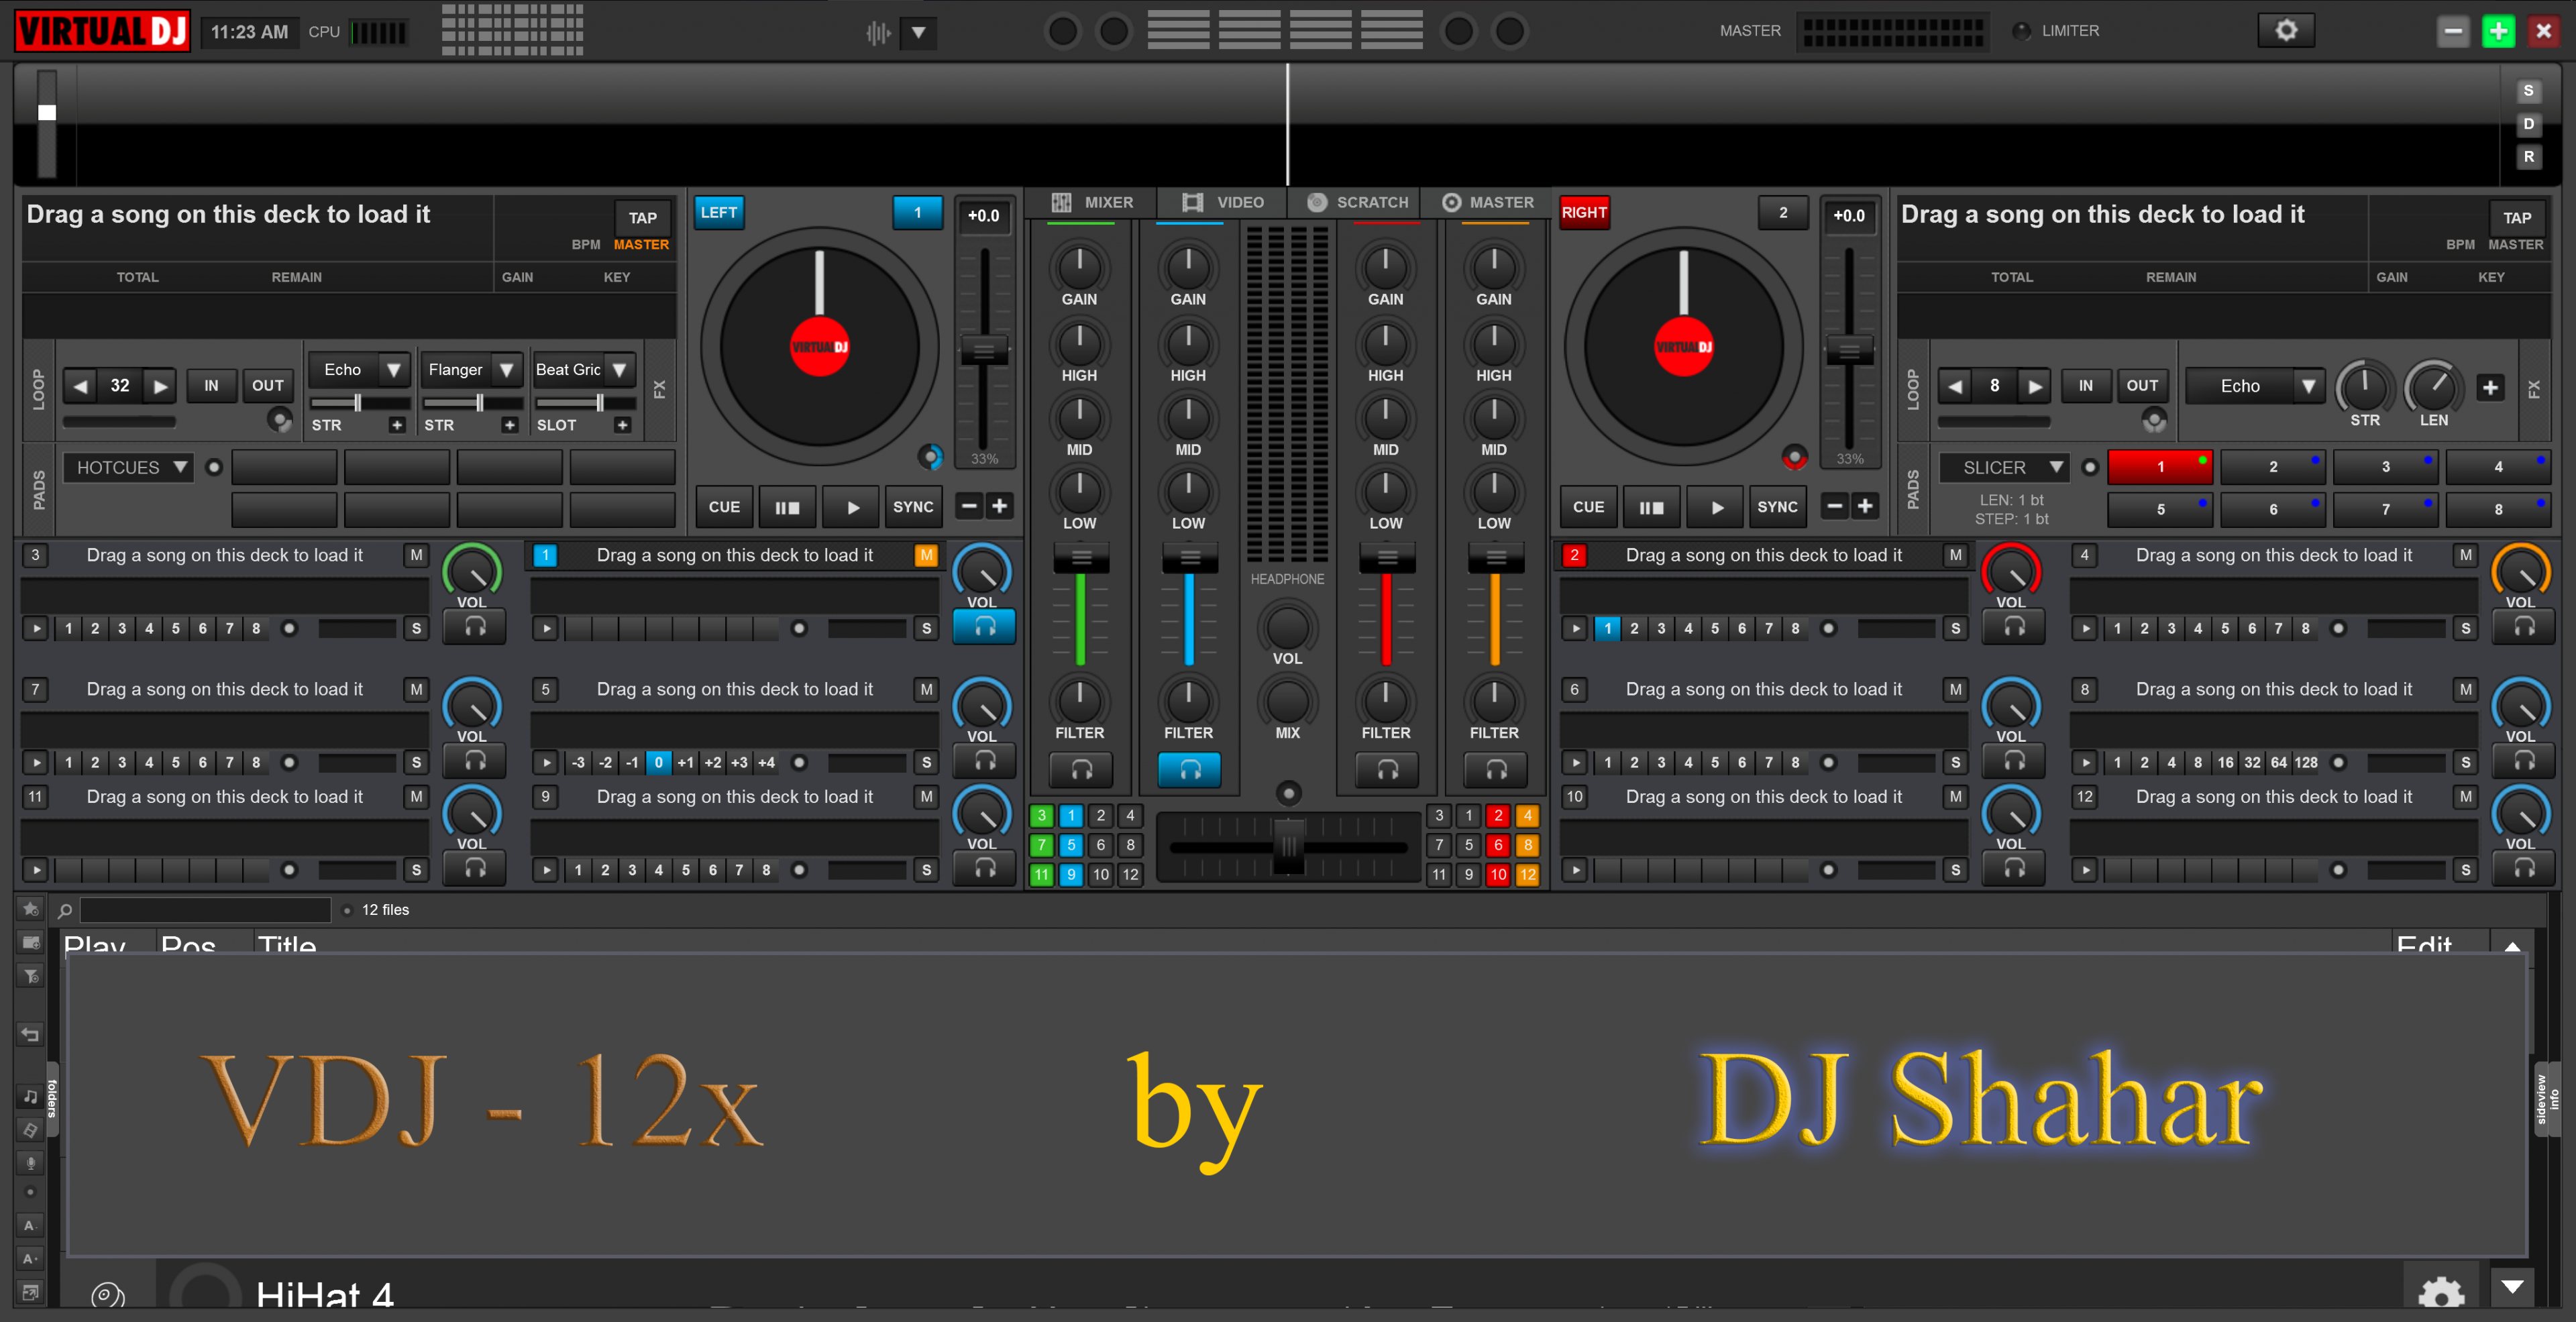Click loop IN on the left deck
The image size is (2576, 1322).
point(211,385)
